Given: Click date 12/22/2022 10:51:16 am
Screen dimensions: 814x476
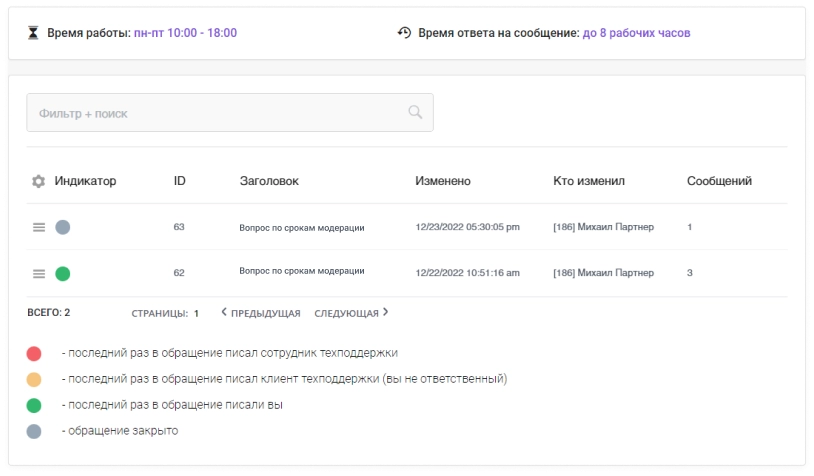Looking at the screenshot, I should click(x=467, y=273).
